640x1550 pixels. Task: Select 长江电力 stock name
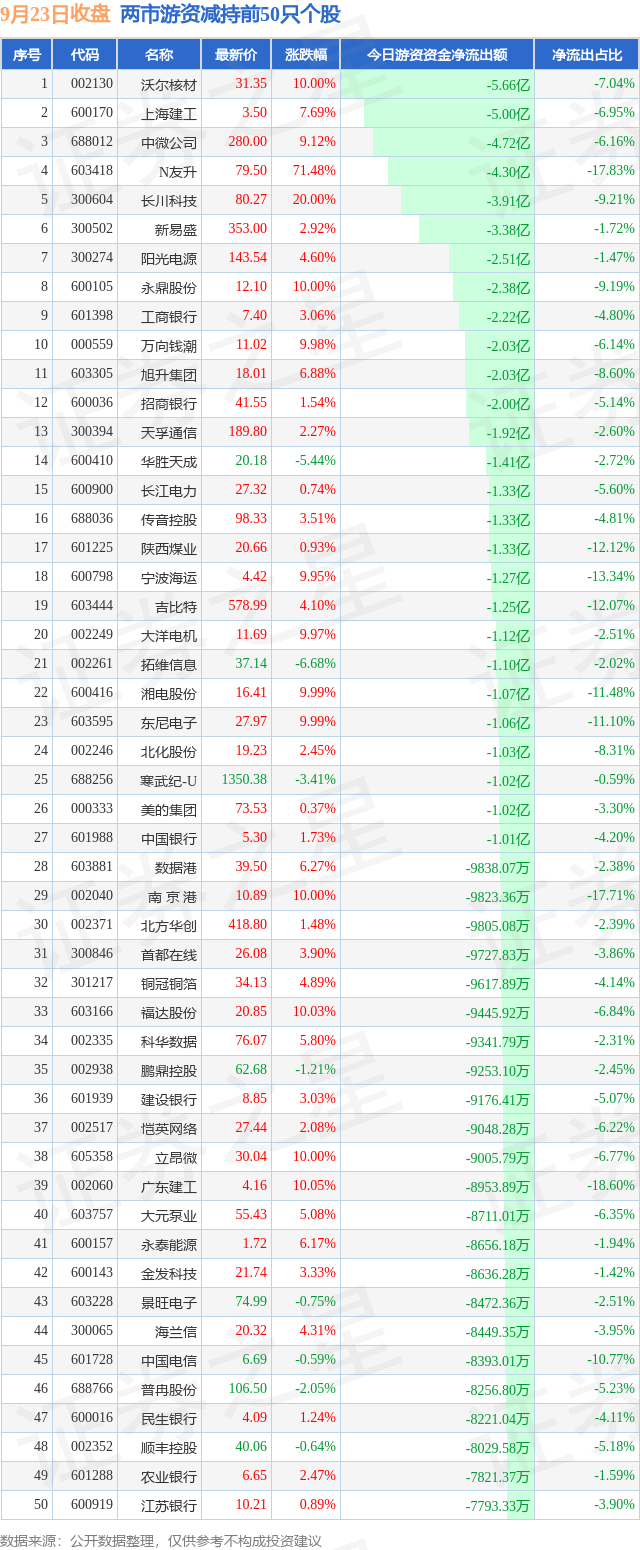click(x=169, y=490)
